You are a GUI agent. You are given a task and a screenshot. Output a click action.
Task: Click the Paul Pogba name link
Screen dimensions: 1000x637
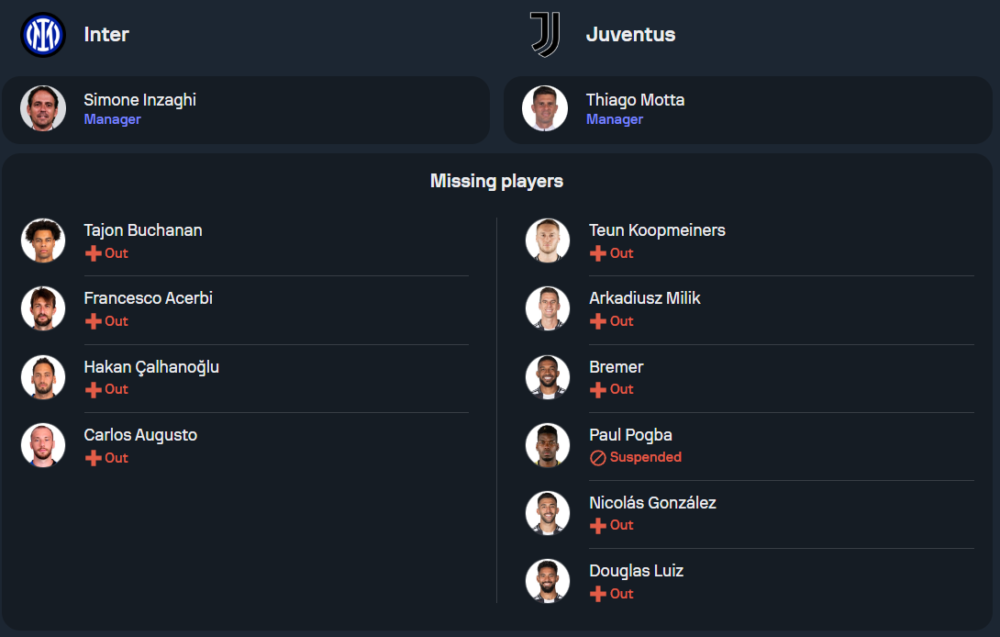[x=631, y=435]
